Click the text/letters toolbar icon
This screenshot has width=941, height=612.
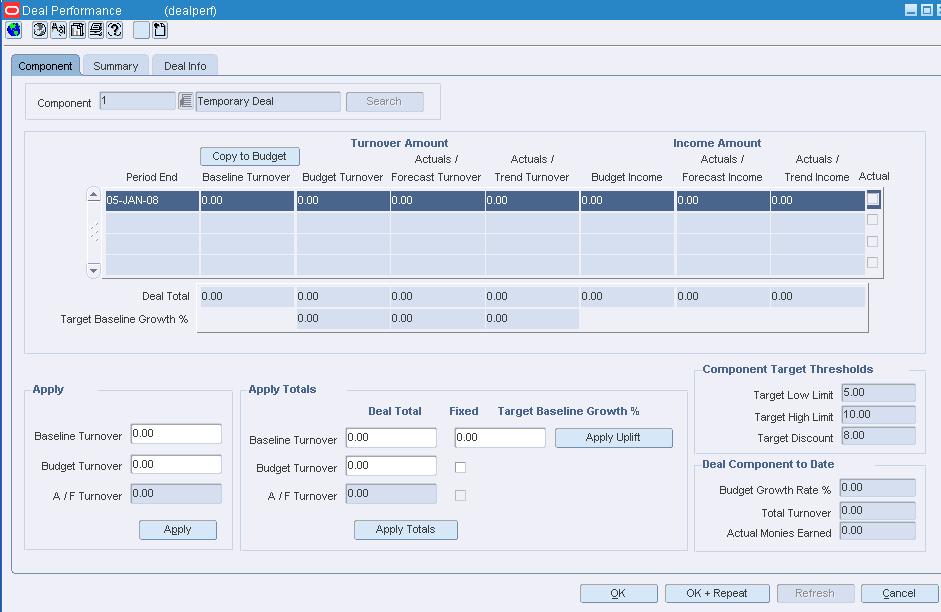click(x=58, y=30)
